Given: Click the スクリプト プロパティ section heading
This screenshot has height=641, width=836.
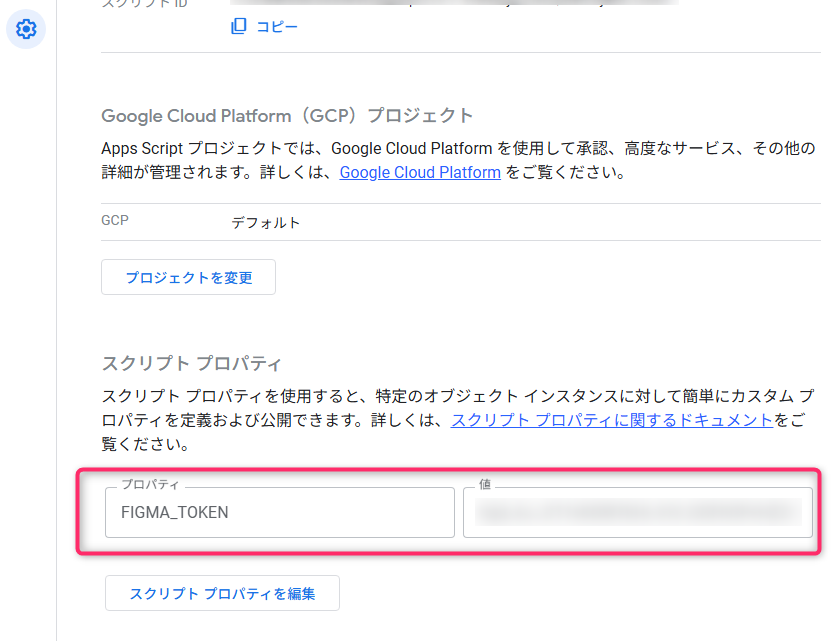Looking at the screenshot, I should point(192,362).
